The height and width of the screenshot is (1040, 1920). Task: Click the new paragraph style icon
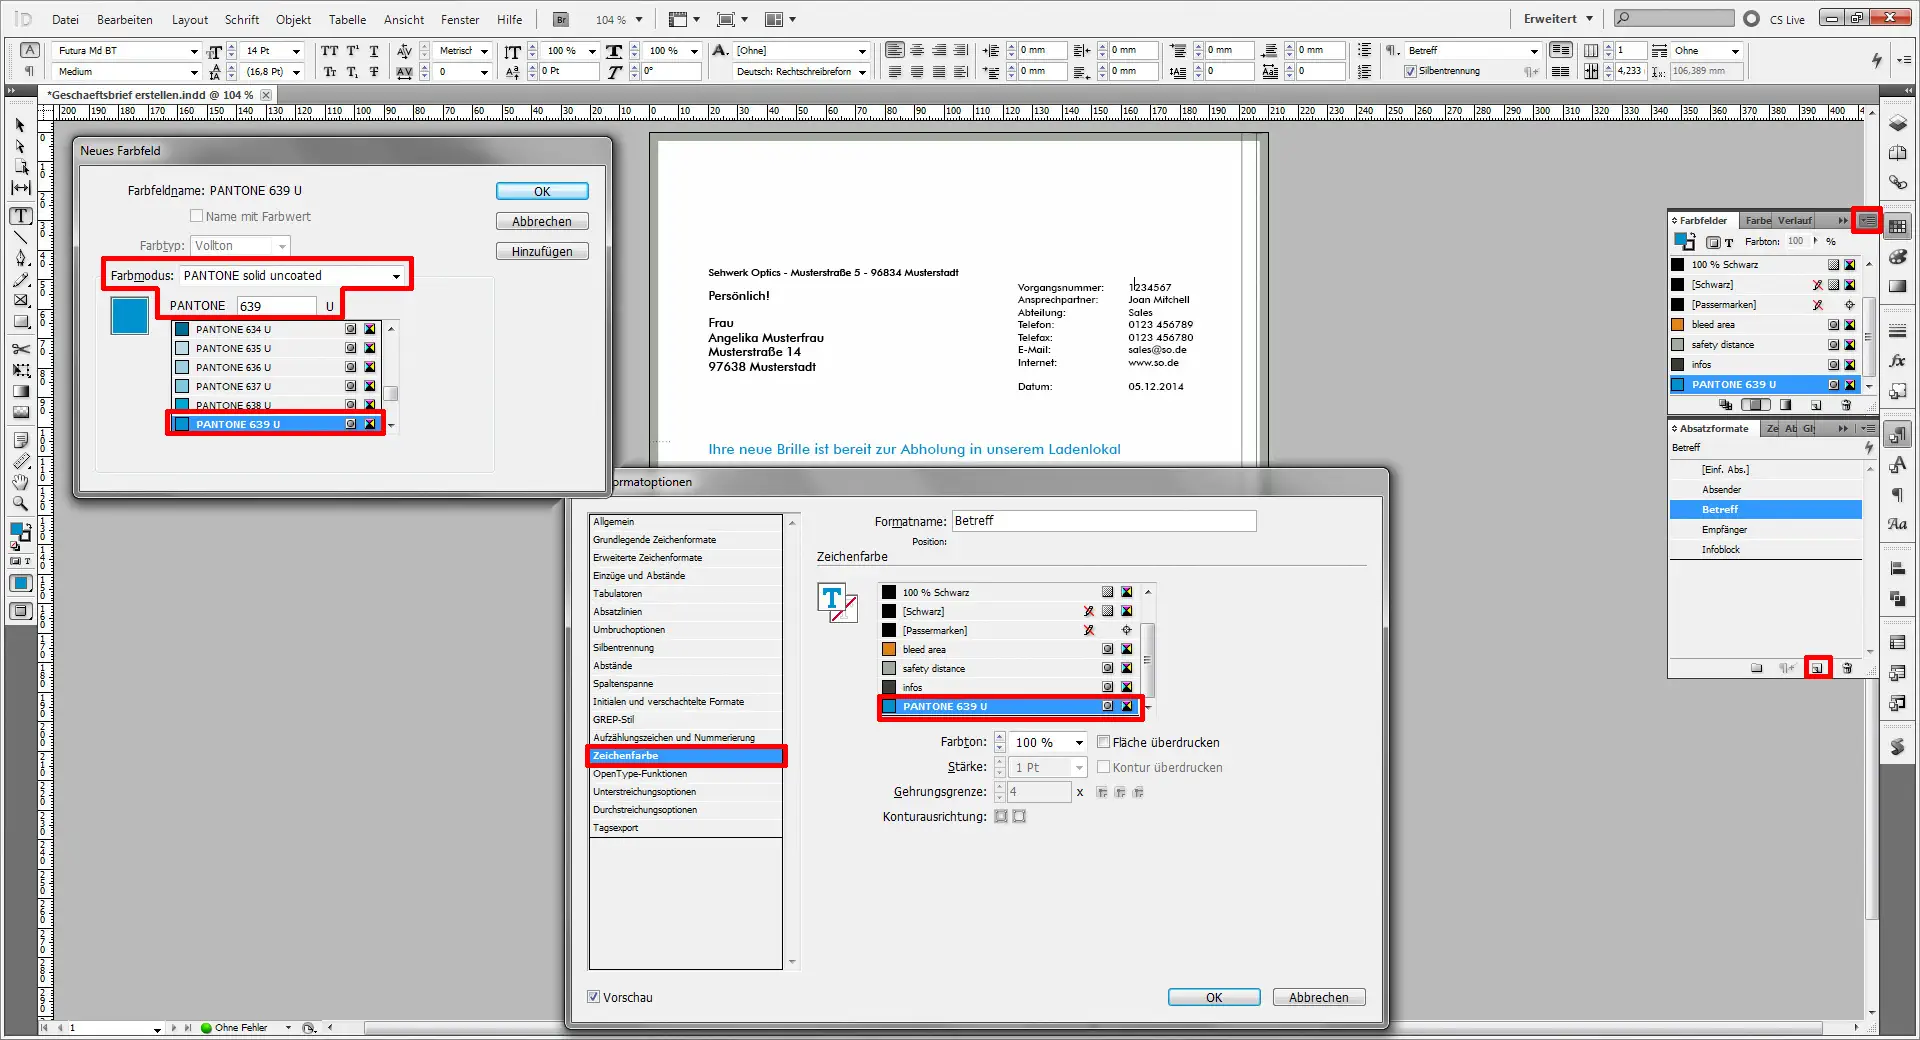[x=1817, y=668]
